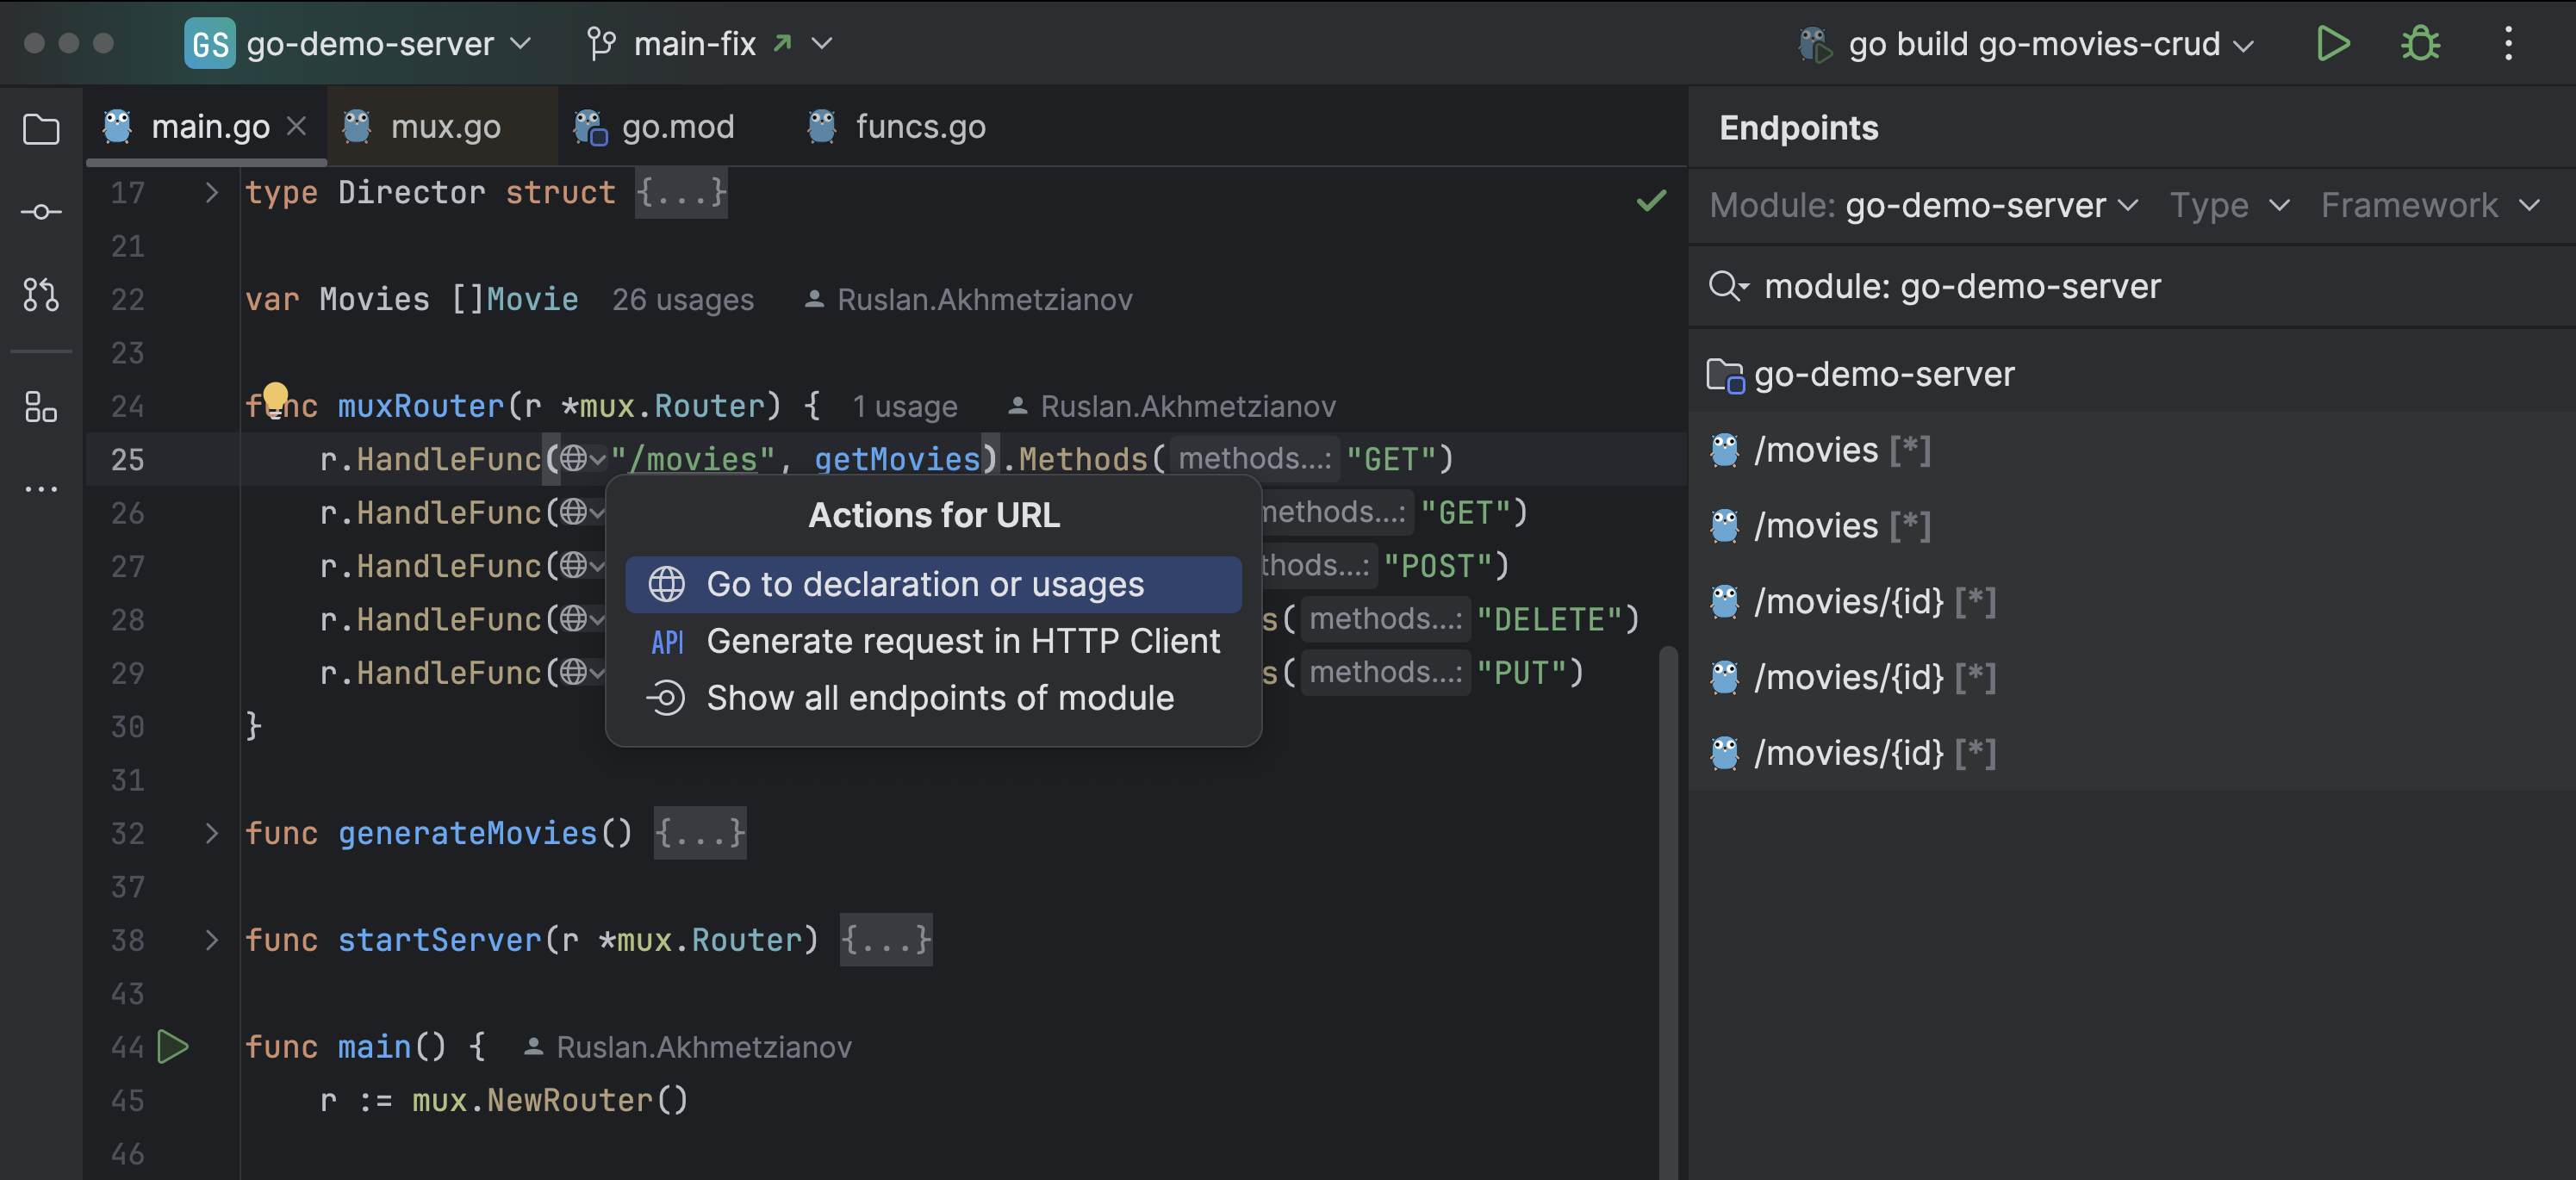The width and height of the screenshot is (2576, 1180).
Task: Switch to the funcs.go tab
Action: [897, 126]
